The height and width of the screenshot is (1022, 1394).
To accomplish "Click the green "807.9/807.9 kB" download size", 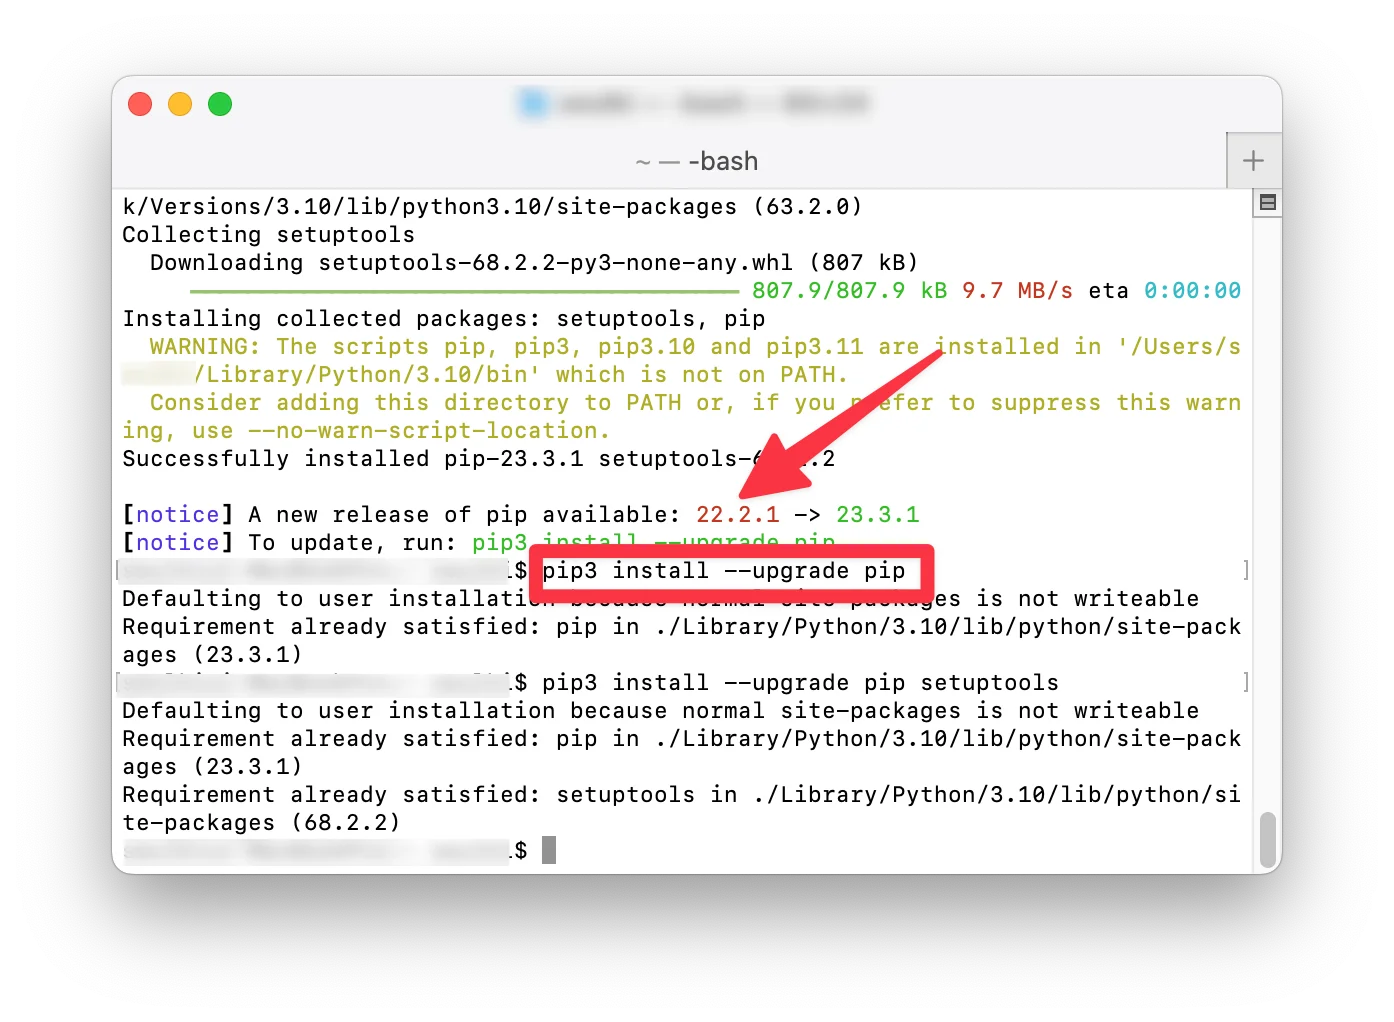I will tap(849, 290).
